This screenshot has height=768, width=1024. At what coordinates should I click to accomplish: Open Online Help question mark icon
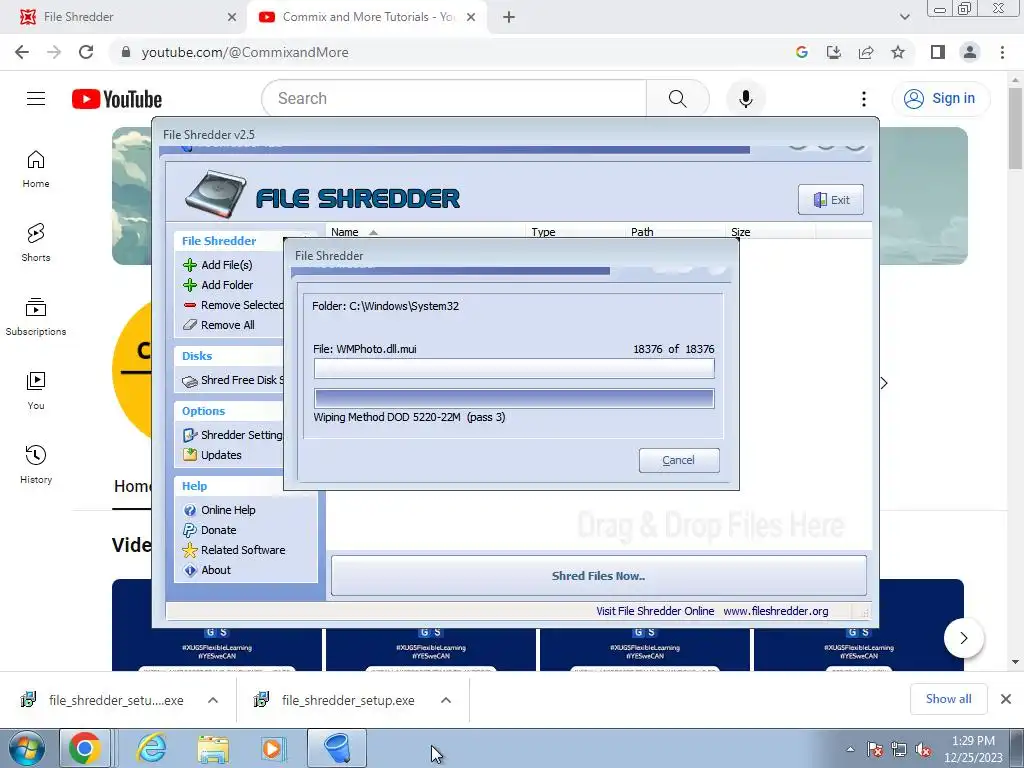(190, 510)
